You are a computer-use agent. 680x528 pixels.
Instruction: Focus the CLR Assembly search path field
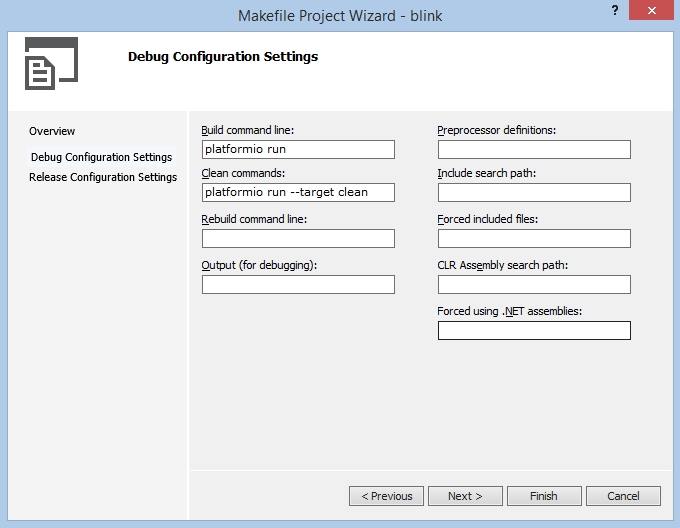(534, 284)
